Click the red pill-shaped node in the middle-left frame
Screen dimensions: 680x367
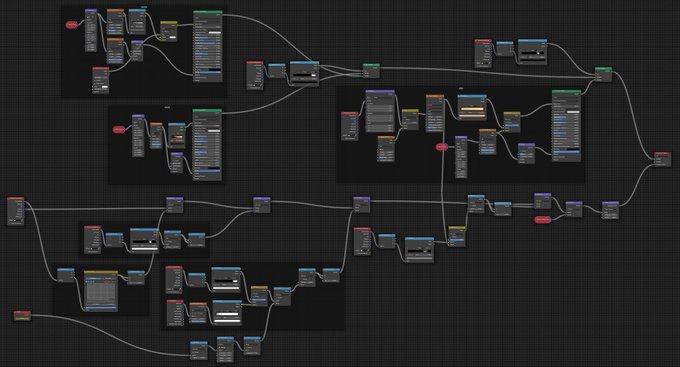point(118,129)
